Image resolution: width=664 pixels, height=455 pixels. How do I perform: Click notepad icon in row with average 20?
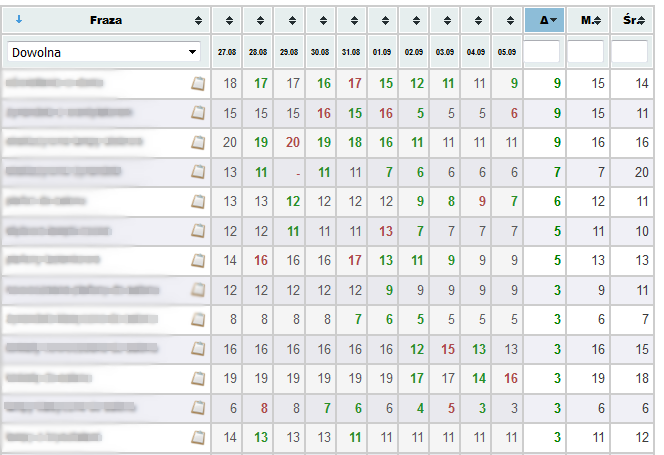click(x=198, y=172)
